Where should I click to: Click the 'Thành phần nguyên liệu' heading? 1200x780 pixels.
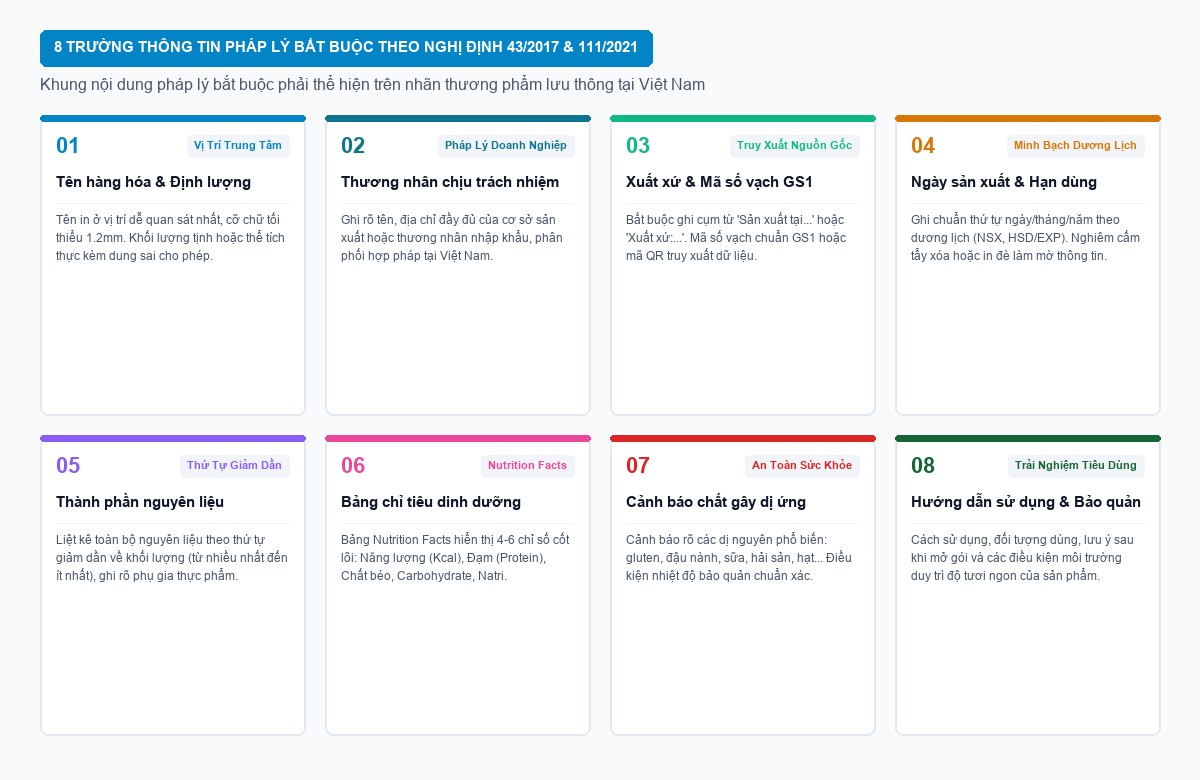pyautogui.click(x=140, y=502)
